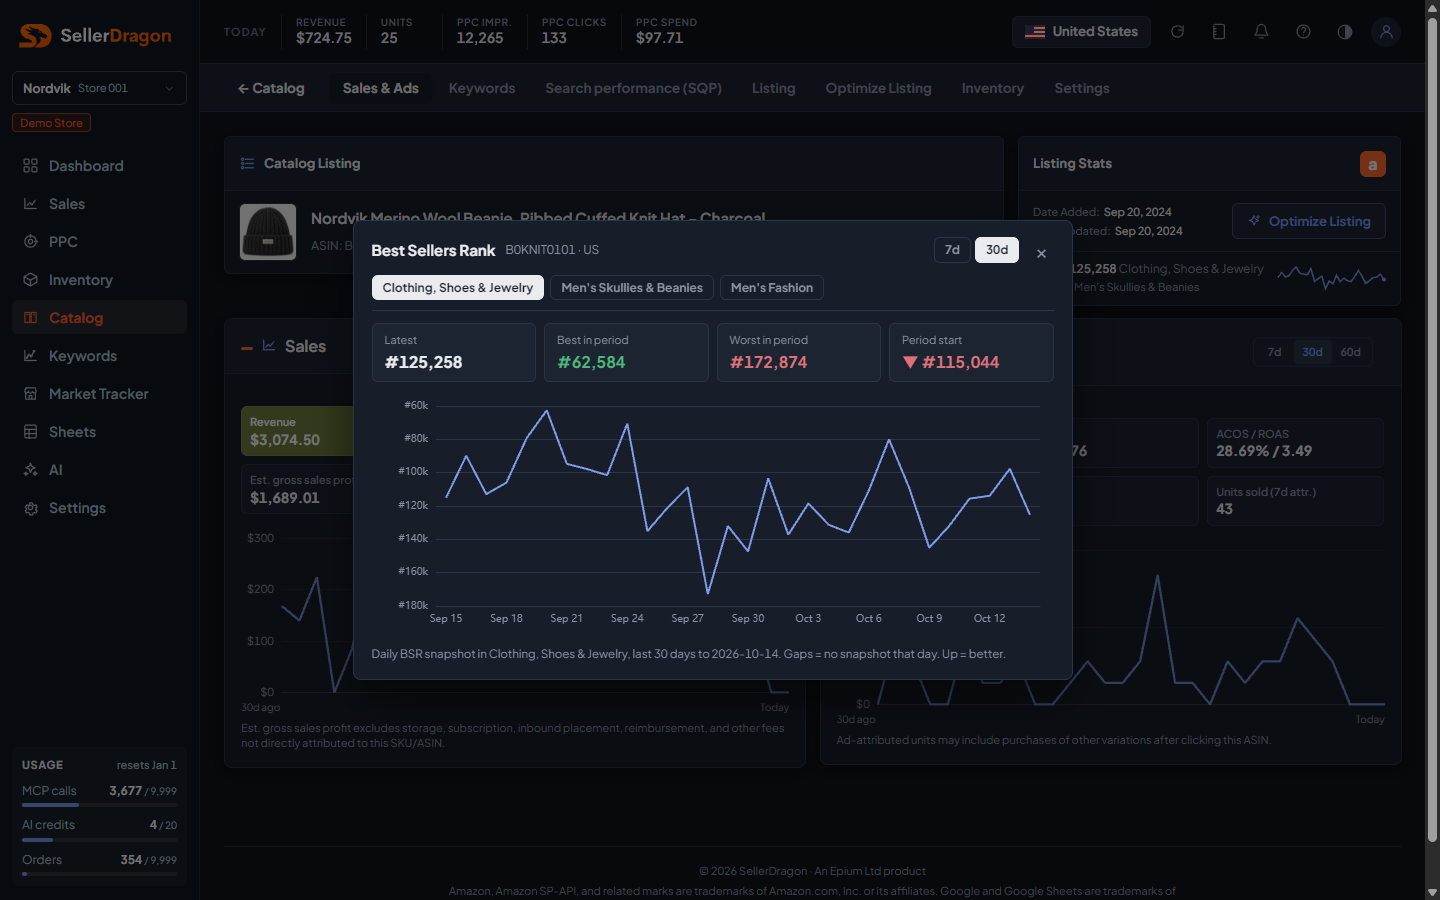Open the AI sidebar item
The image size is (1440, 900).
point(99,470)
